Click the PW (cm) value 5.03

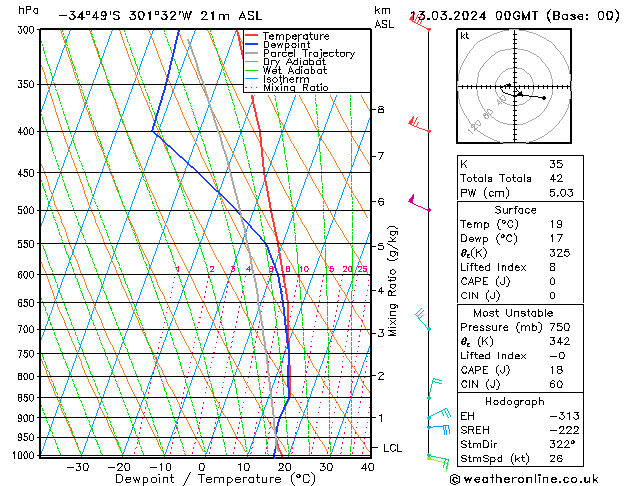561,193
